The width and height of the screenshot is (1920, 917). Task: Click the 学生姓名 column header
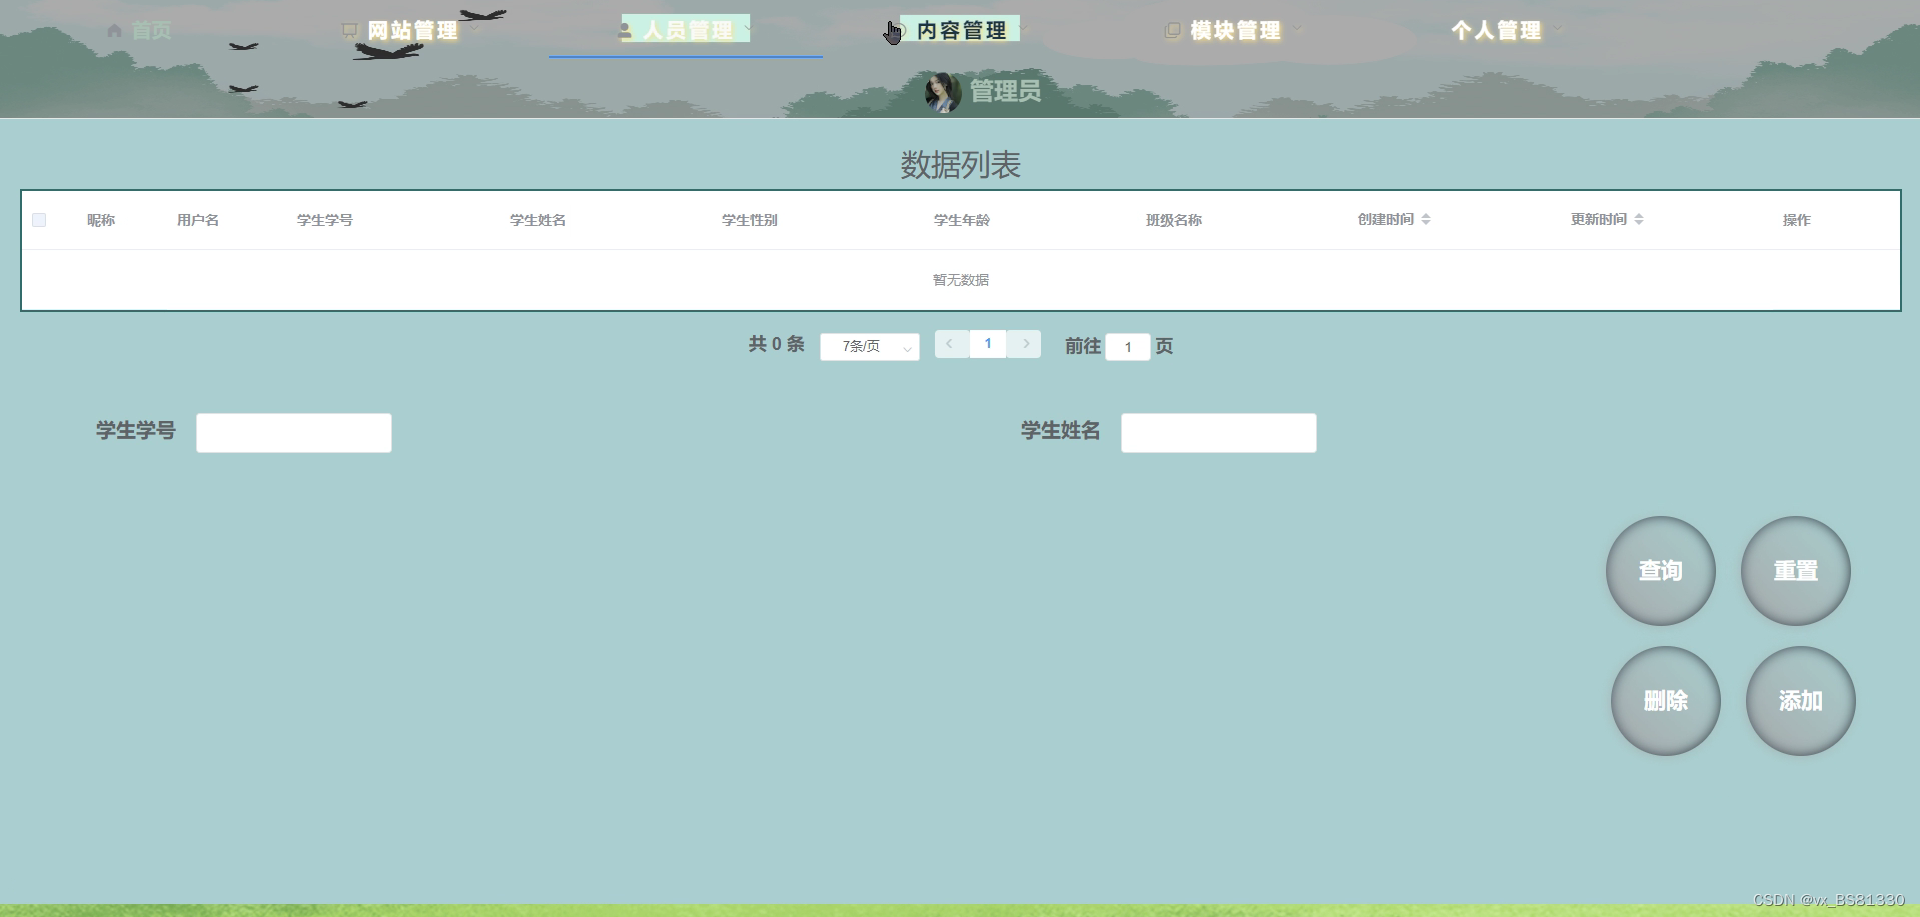pos(538,220)
